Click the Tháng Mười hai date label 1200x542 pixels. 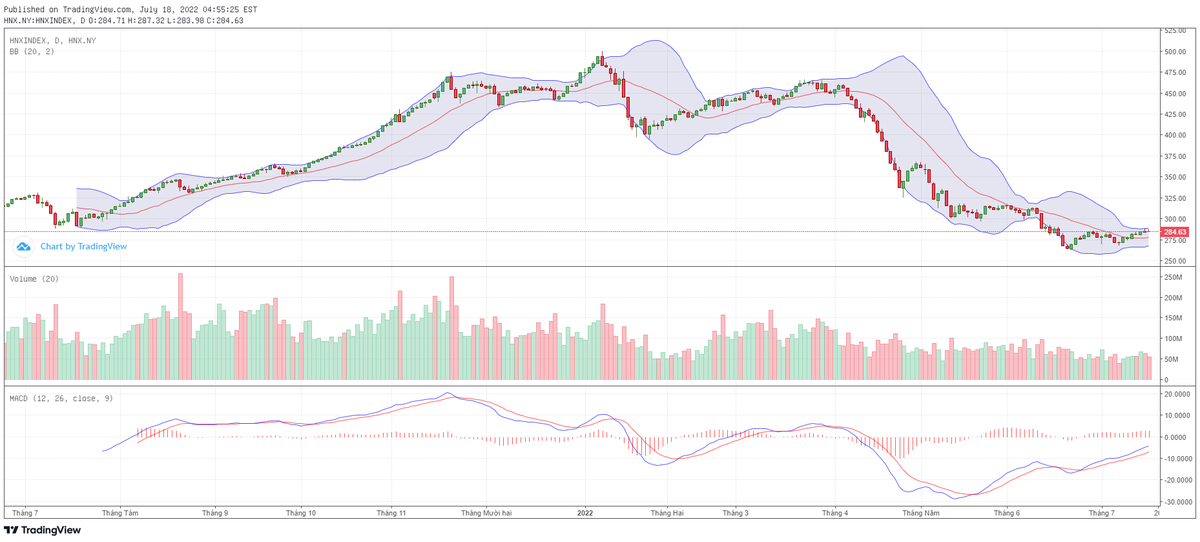click(486, 512)
